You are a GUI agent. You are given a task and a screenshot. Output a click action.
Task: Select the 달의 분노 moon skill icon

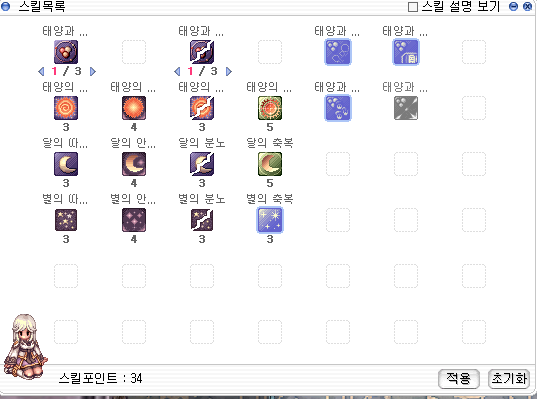202,164
